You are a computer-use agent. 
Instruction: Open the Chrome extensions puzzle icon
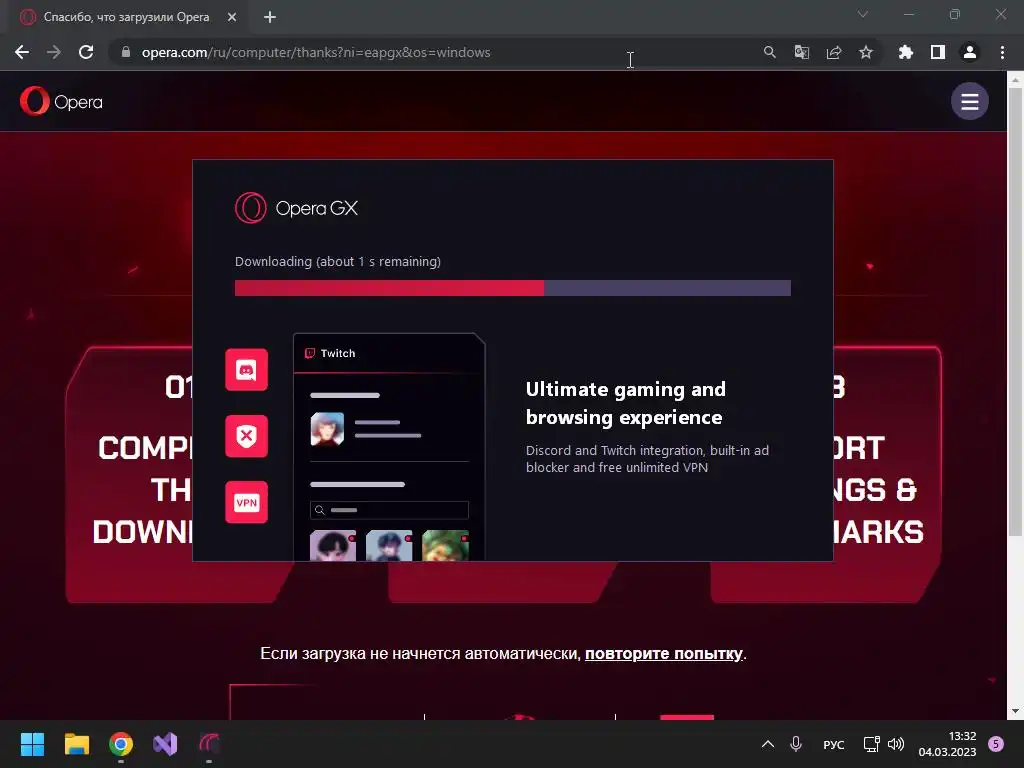[x=905, y=52]
